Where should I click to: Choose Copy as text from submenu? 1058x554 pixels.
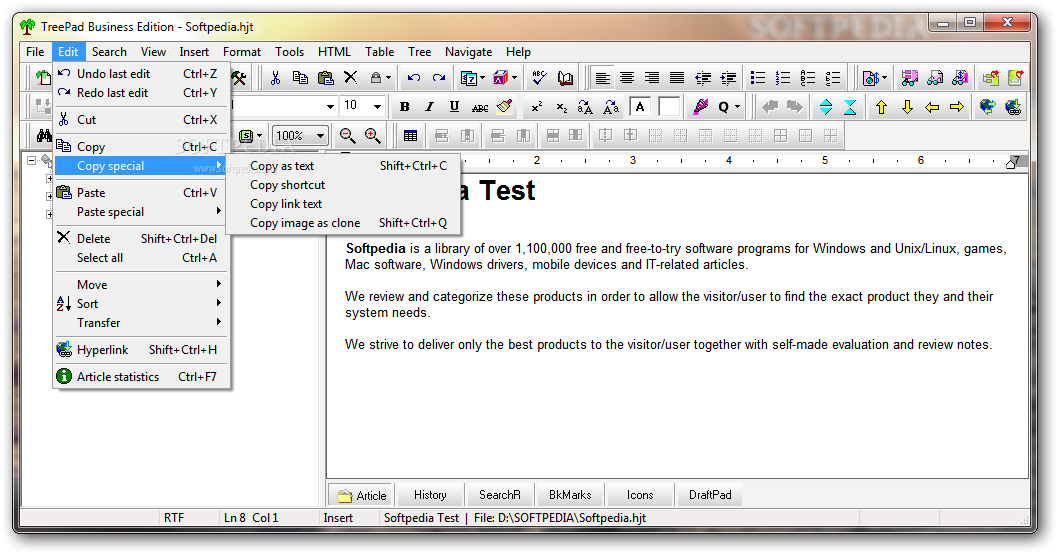coord(343,166)
